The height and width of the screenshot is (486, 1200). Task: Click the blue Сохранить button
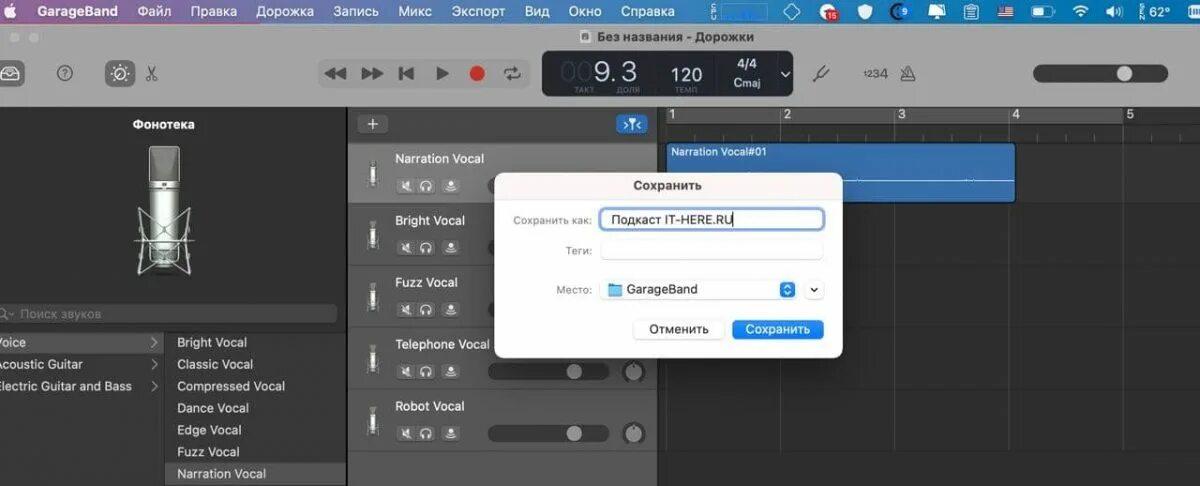pyautogui.click(x=778, y=329)
